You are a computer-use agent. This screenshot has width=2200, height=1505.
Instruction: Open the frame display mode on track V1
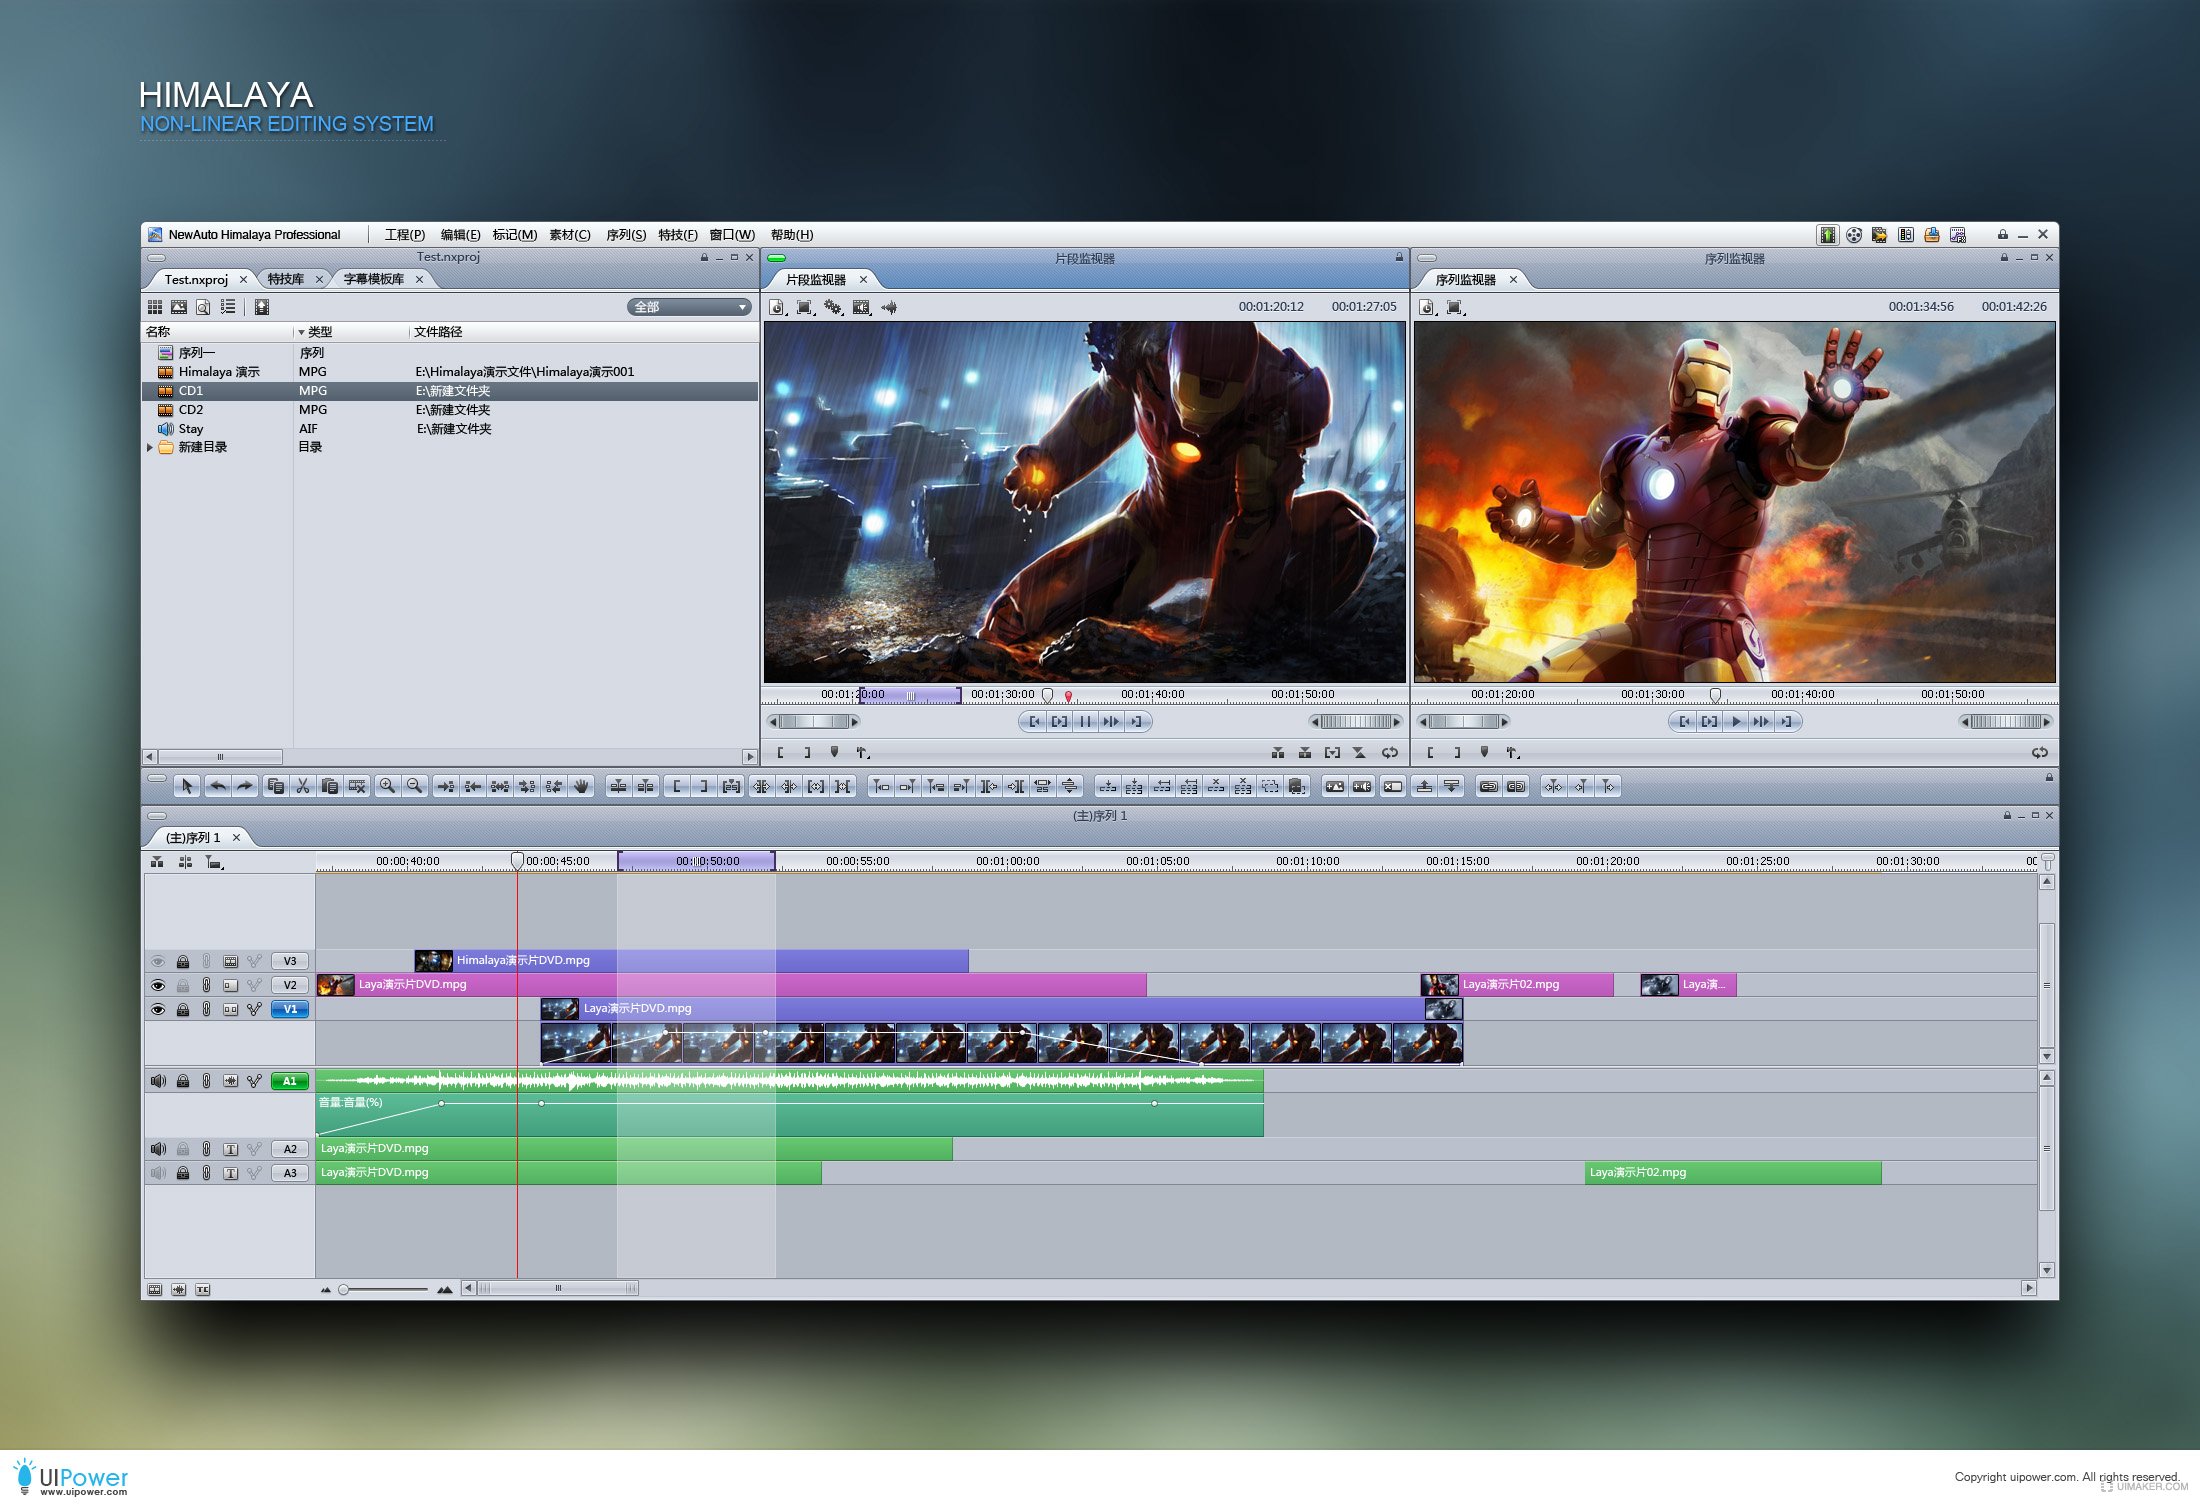pos(231,1009)
